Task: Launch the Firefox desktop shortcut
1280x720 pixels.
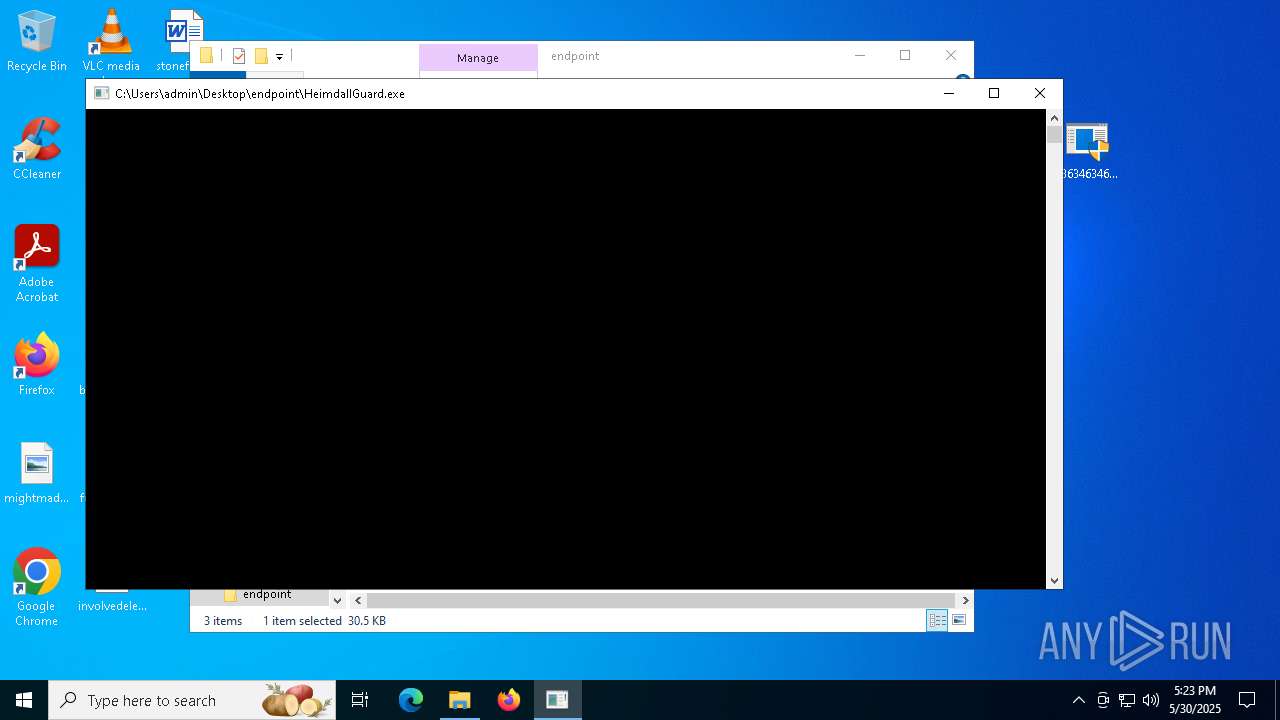Action: point(37,365)
